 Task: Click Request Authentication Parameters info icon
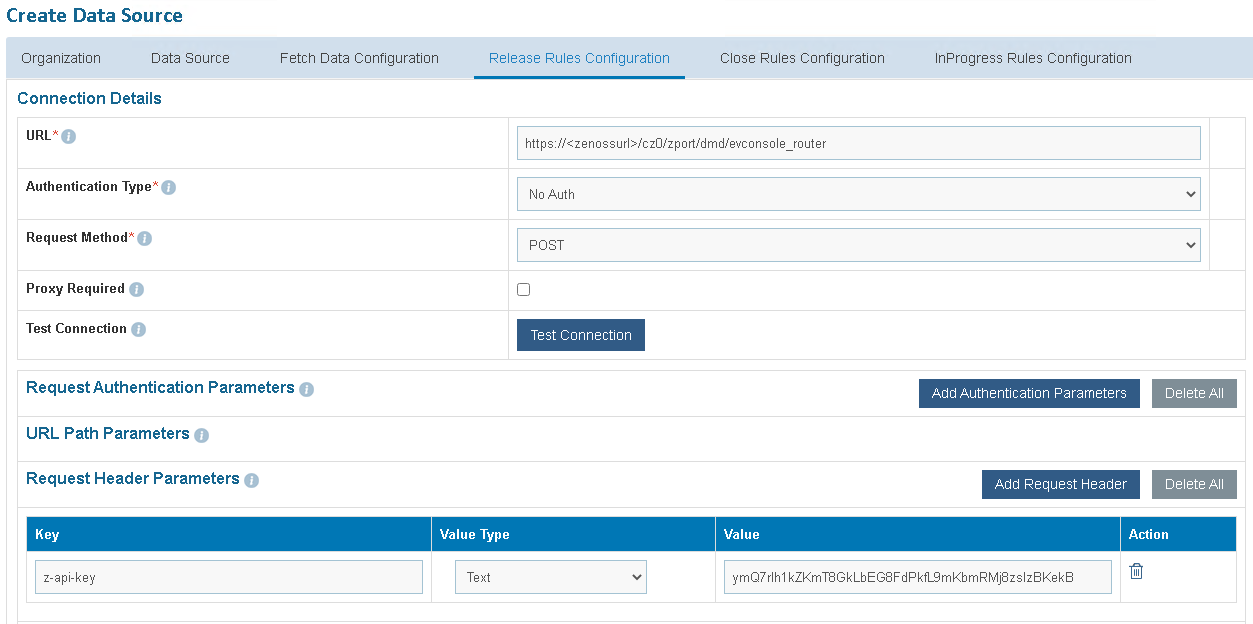pyautogui.click(x=307, y=389)
